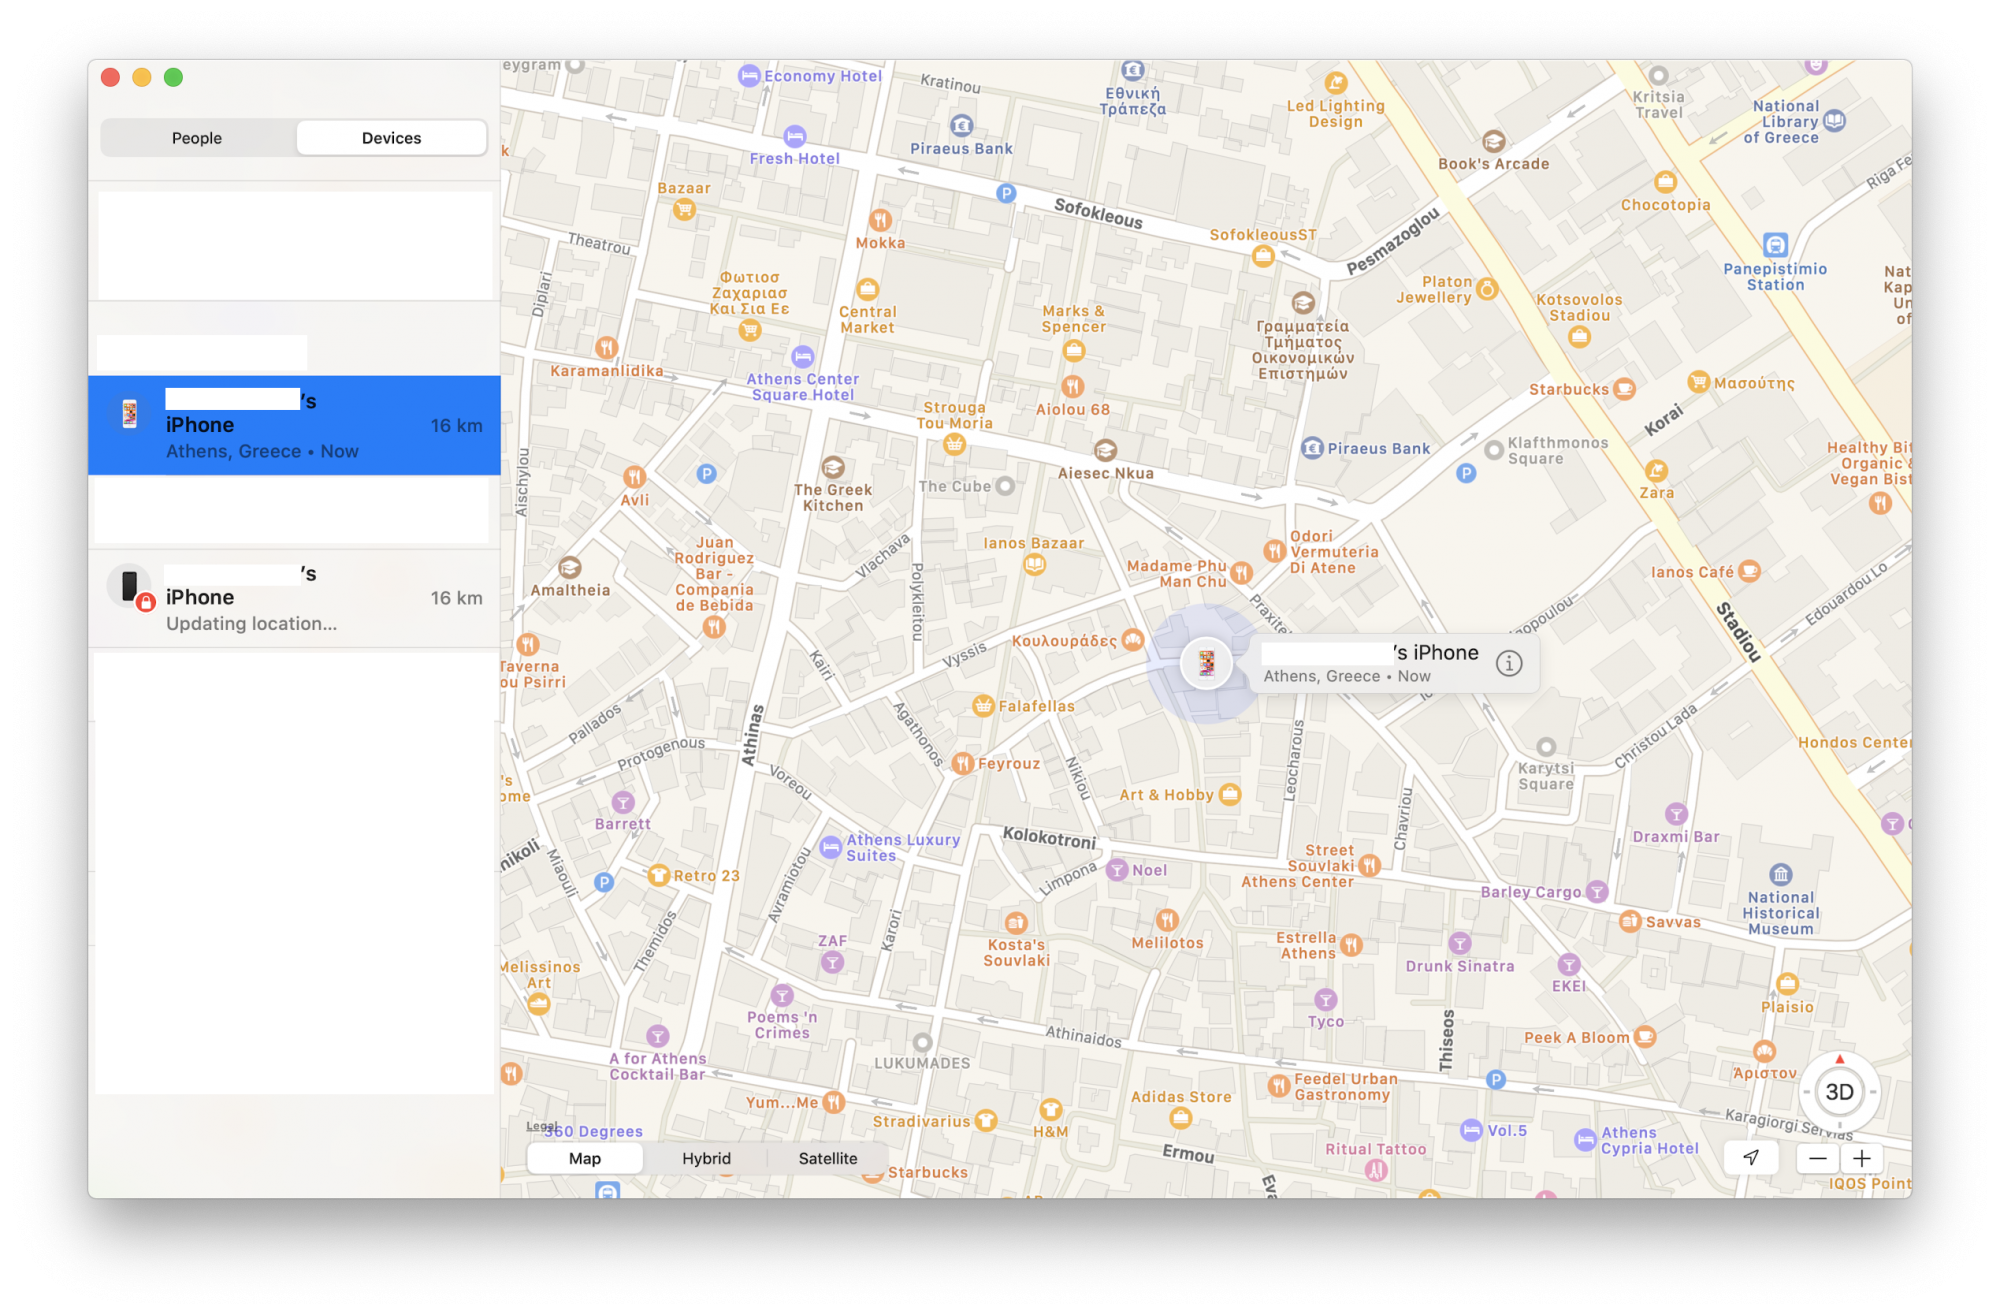Viewport: 2000px width, 1315px height.
Task: Switch to the People tab
Action: coord(197,138)
